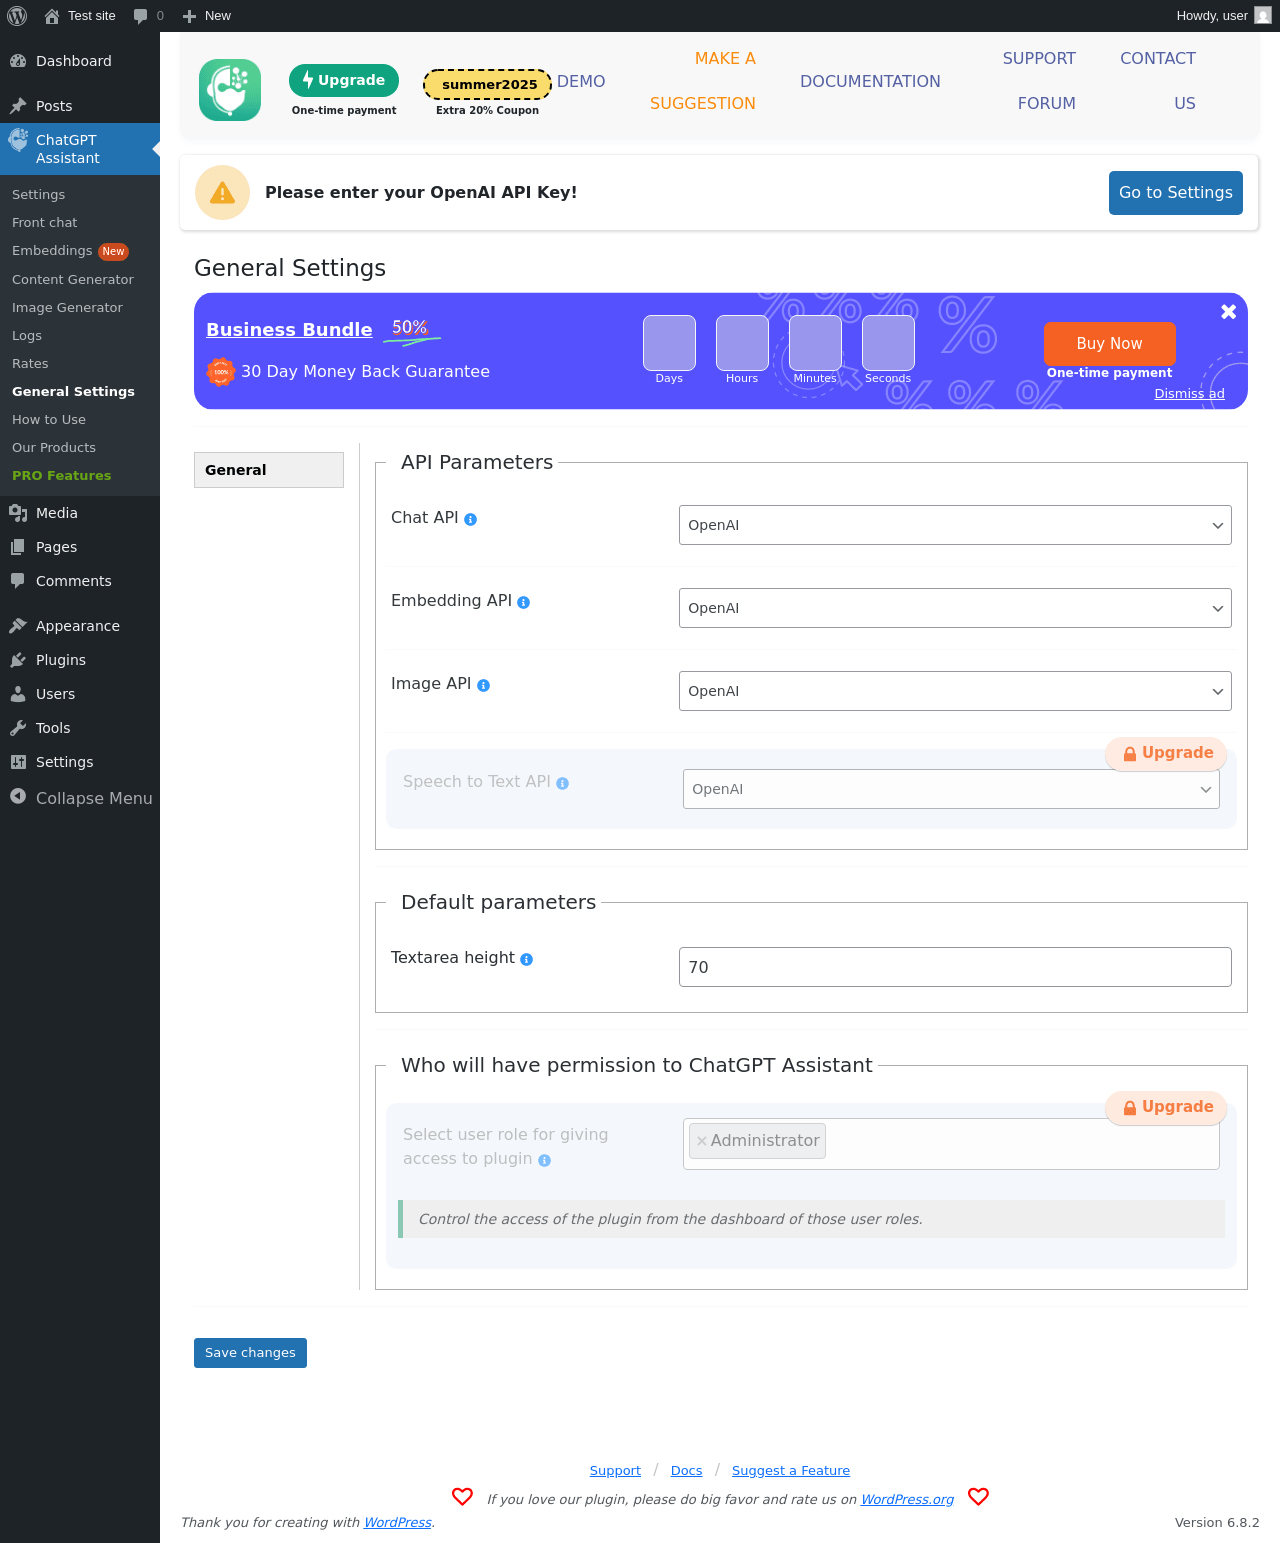Image resolution: width=1280 pixels, height=1543 pixels.
Task: Click the Business Bundle link
Action: pyautogui.click(x=289, y=330)
